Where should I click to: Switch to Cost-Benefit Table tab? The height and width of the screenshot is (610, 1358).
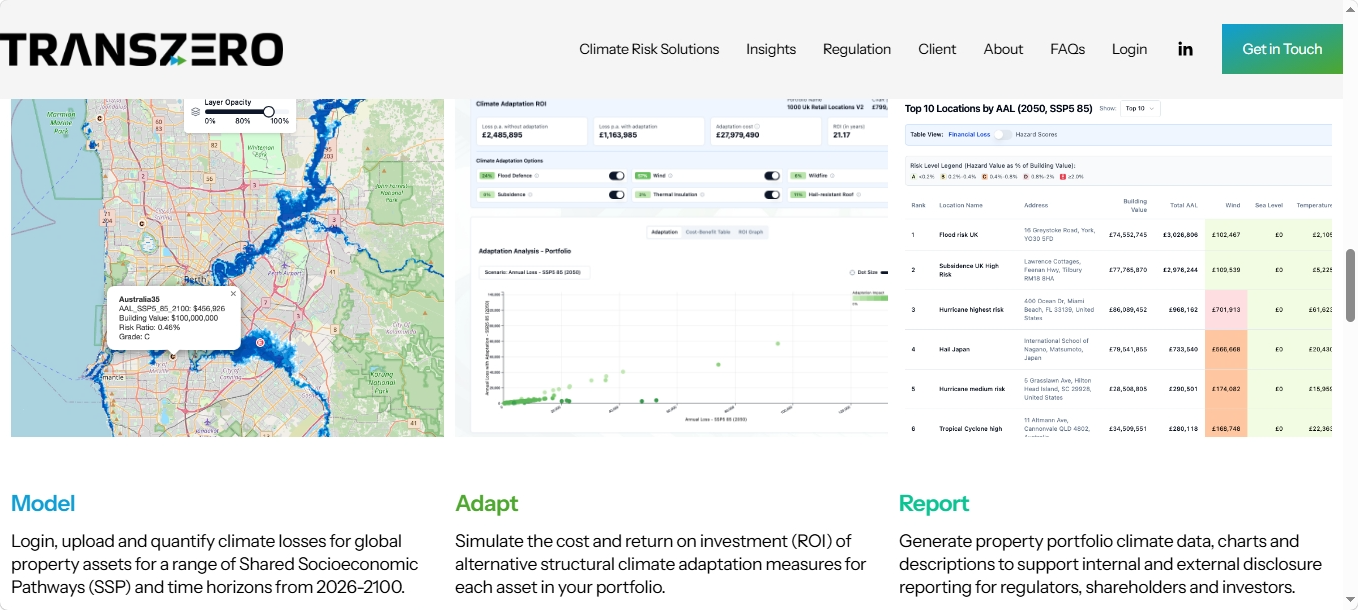708,231
